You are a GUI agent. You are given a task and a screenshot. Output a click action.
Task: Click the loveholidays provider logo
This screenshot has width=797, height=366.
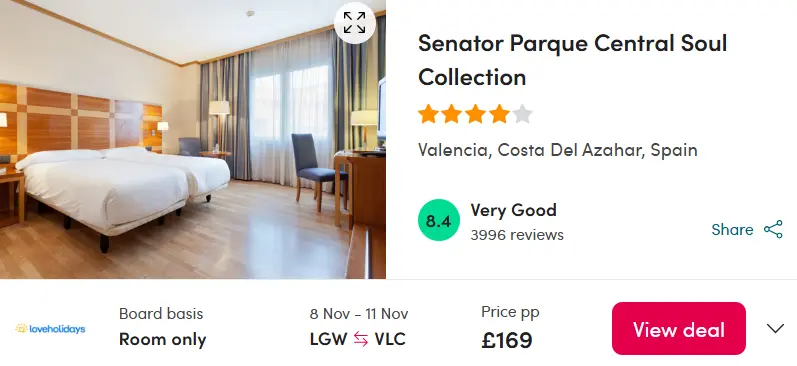point(50,329)
